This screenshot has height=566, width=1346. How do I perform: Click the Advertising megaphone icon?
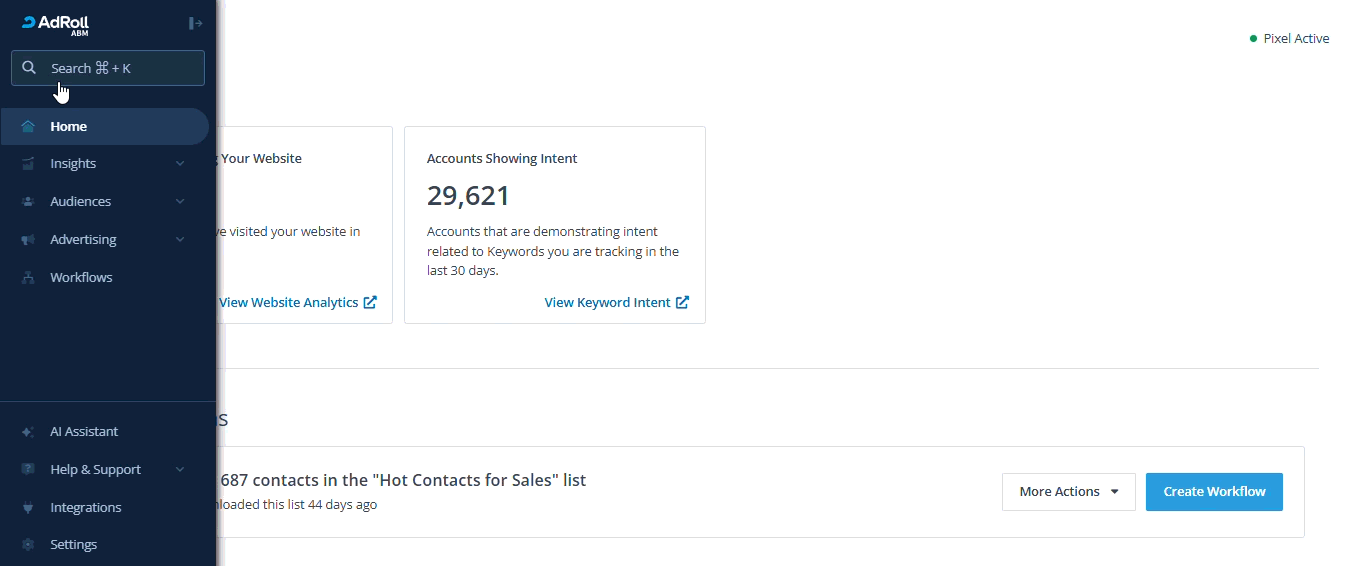click(x=28, y=240)
